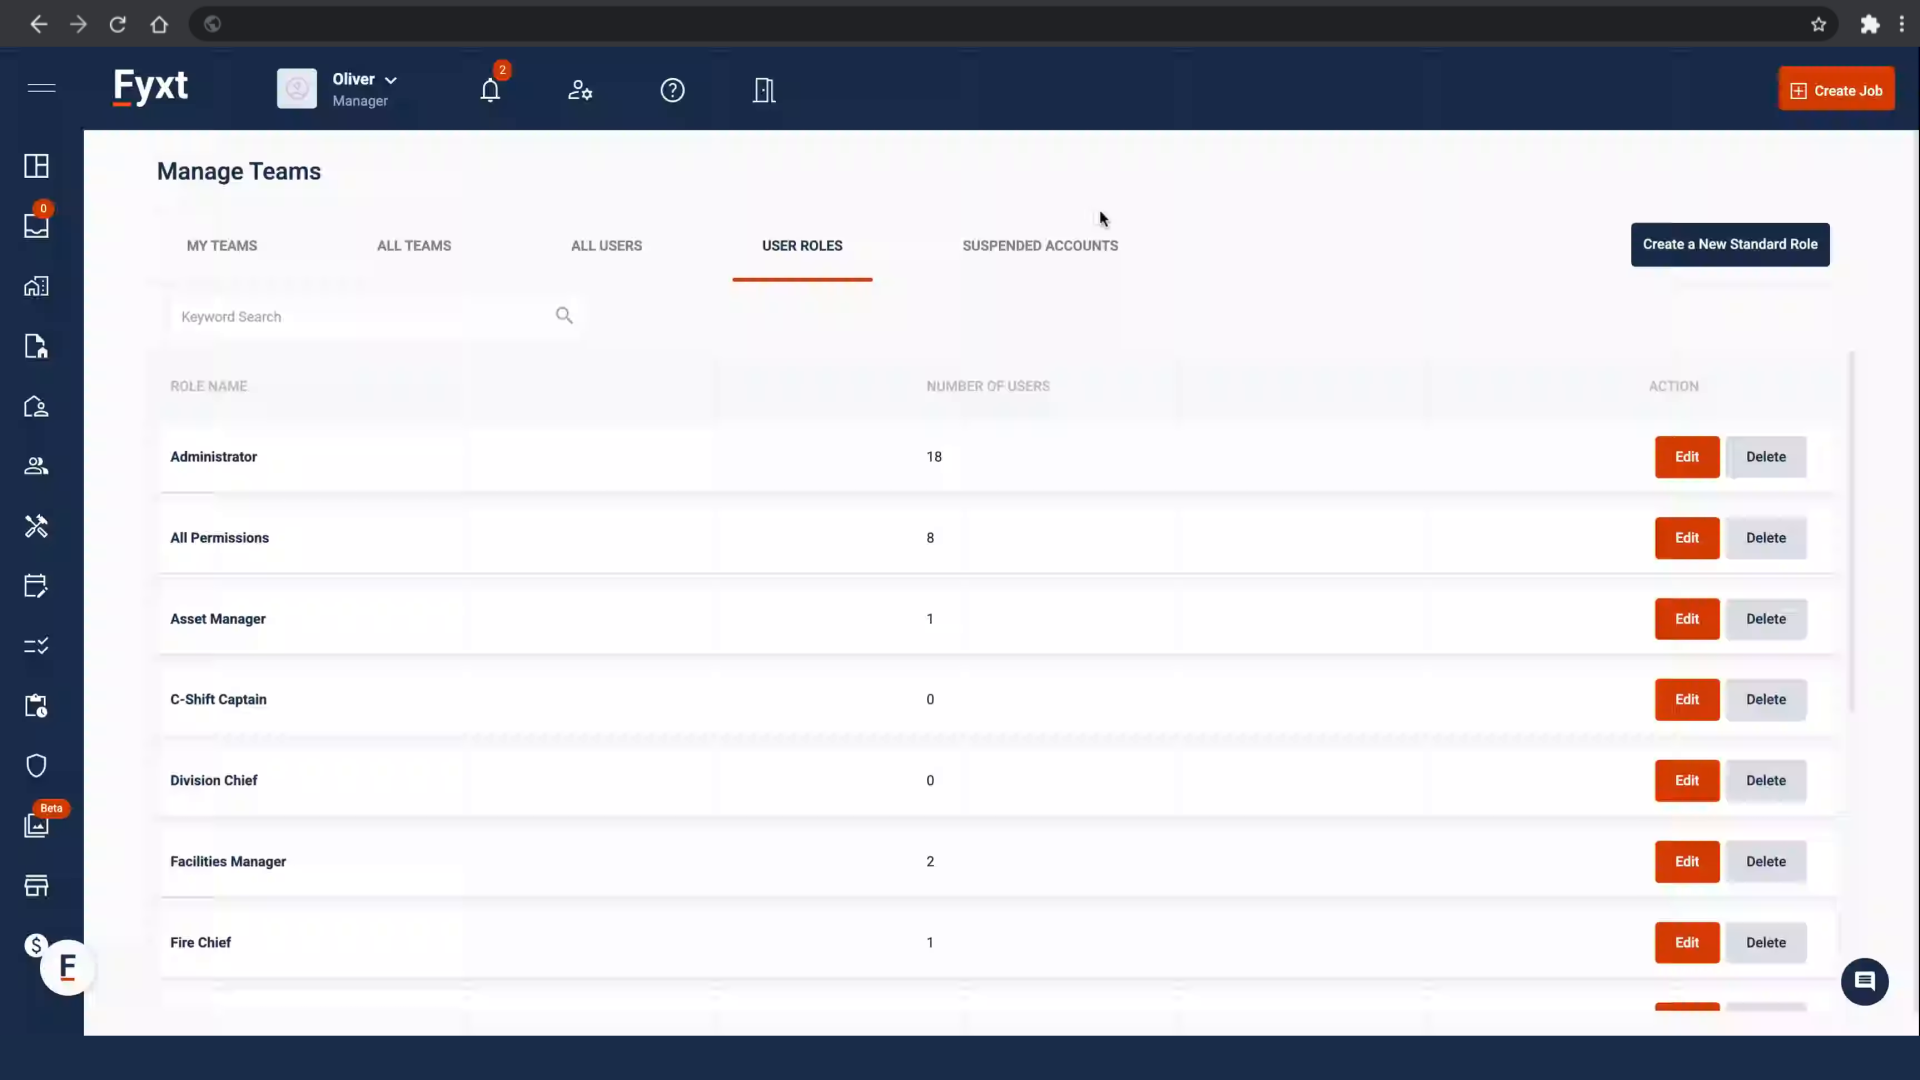Click the round F badge button
1920x1080 pixels.
click(x=68, y=968)
